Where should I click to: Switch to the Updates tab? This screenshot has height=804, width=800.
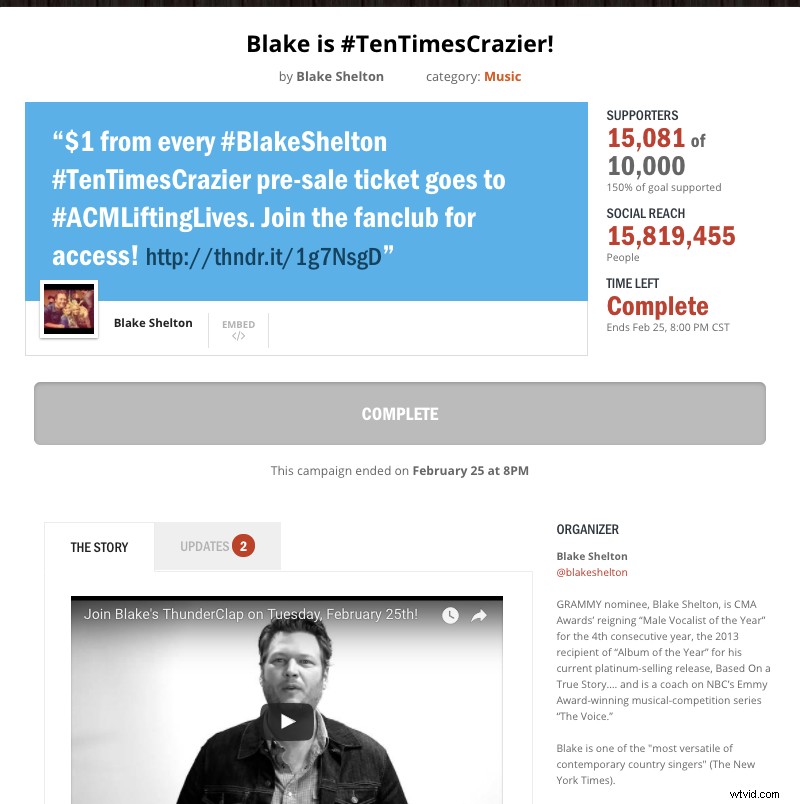point(205,546)
